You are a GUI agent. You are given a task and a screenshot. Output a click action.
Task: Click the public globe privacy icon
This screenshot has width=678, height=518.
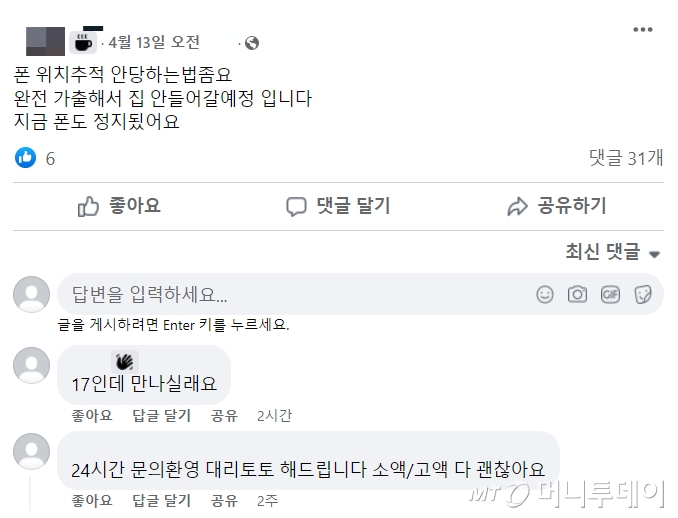(251, 43)
